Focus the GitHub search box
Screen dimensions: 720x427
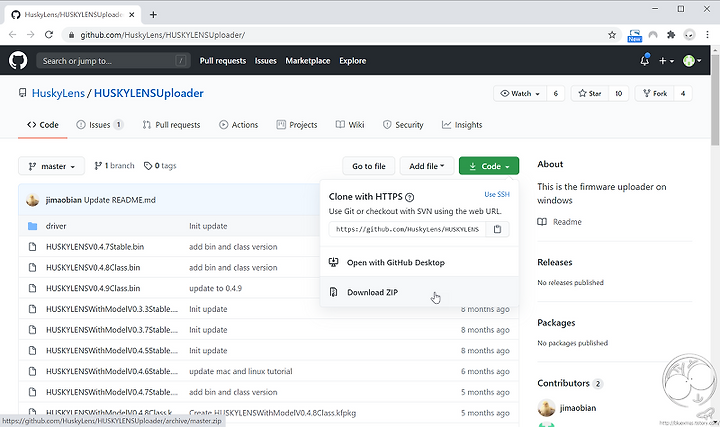click(113, 61)
